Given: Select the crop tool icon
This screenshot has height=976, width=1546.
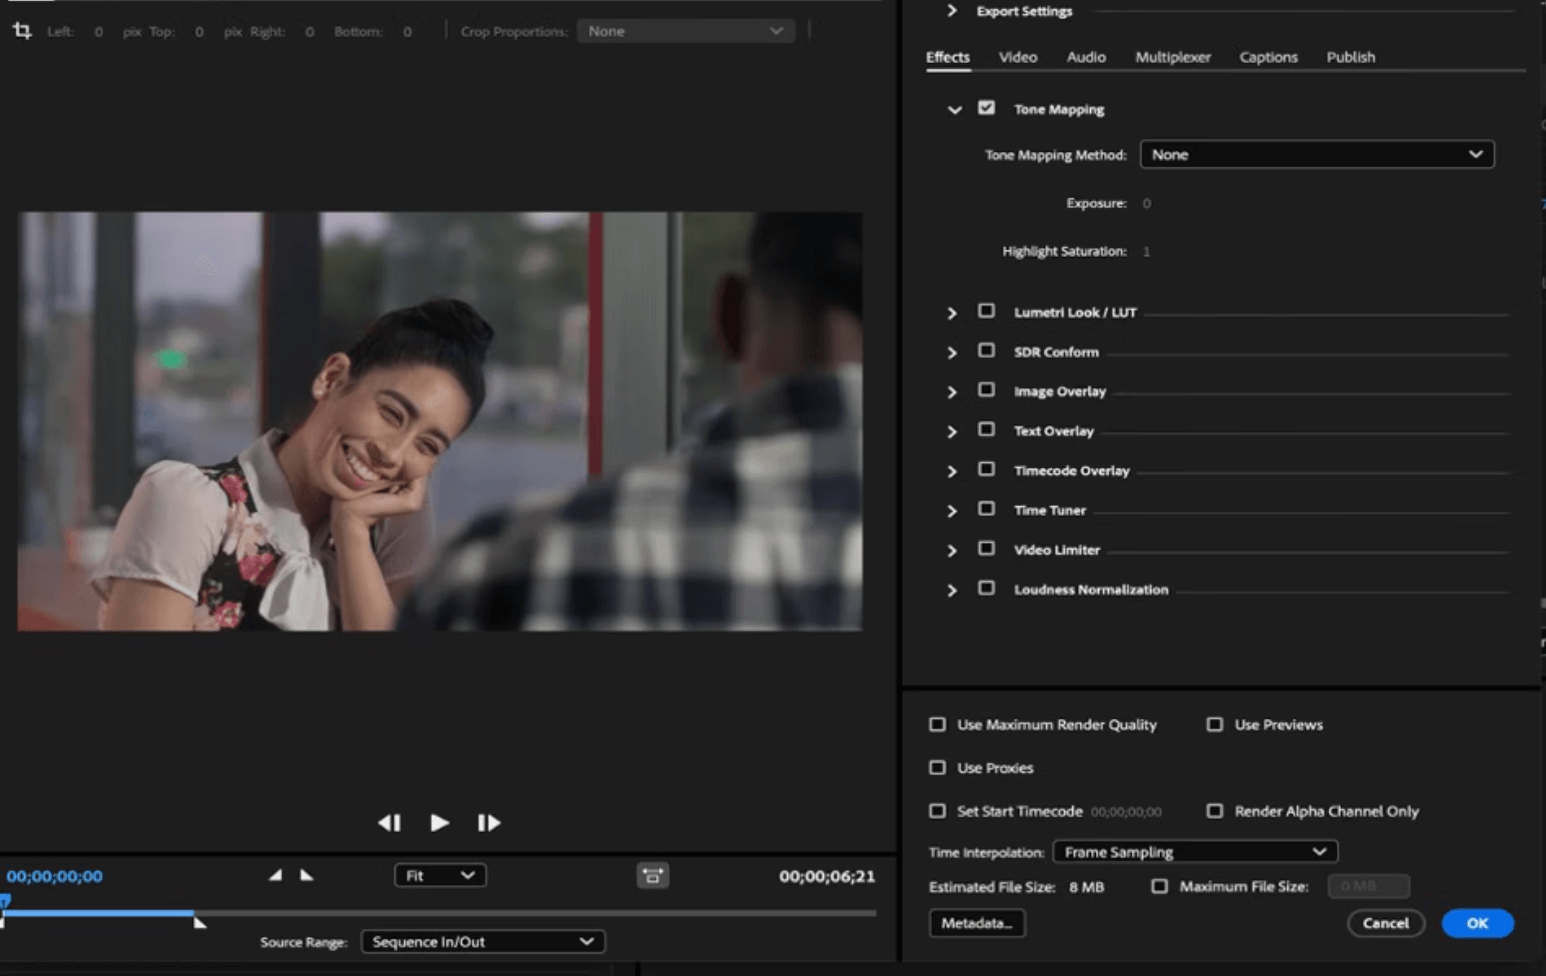Looking at the screenshot, I should tap(22, 31).
